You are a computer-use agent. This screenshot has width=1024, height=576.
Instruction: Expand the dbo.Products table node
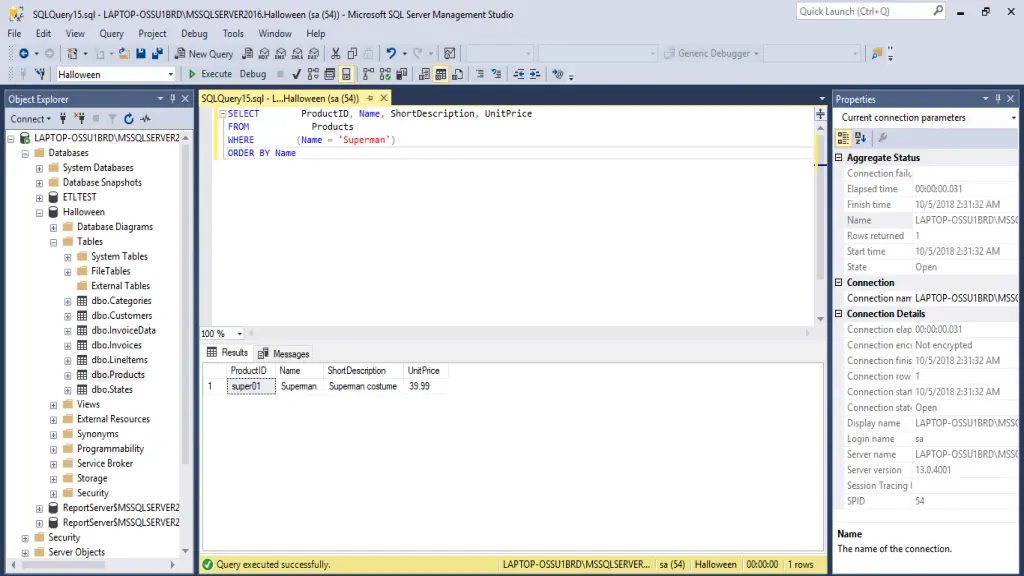(x=68, y=376)
